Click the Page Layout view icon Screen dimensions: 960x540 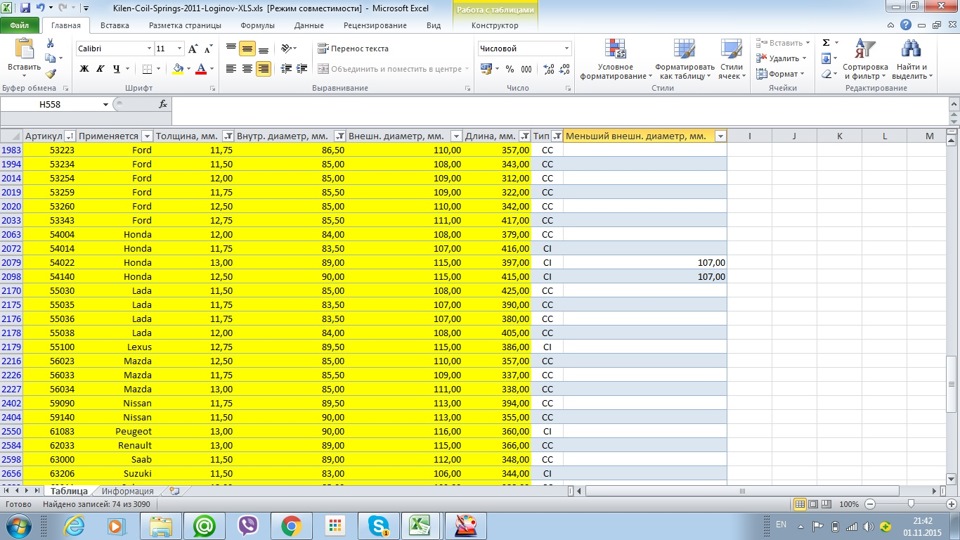(813, 504)
